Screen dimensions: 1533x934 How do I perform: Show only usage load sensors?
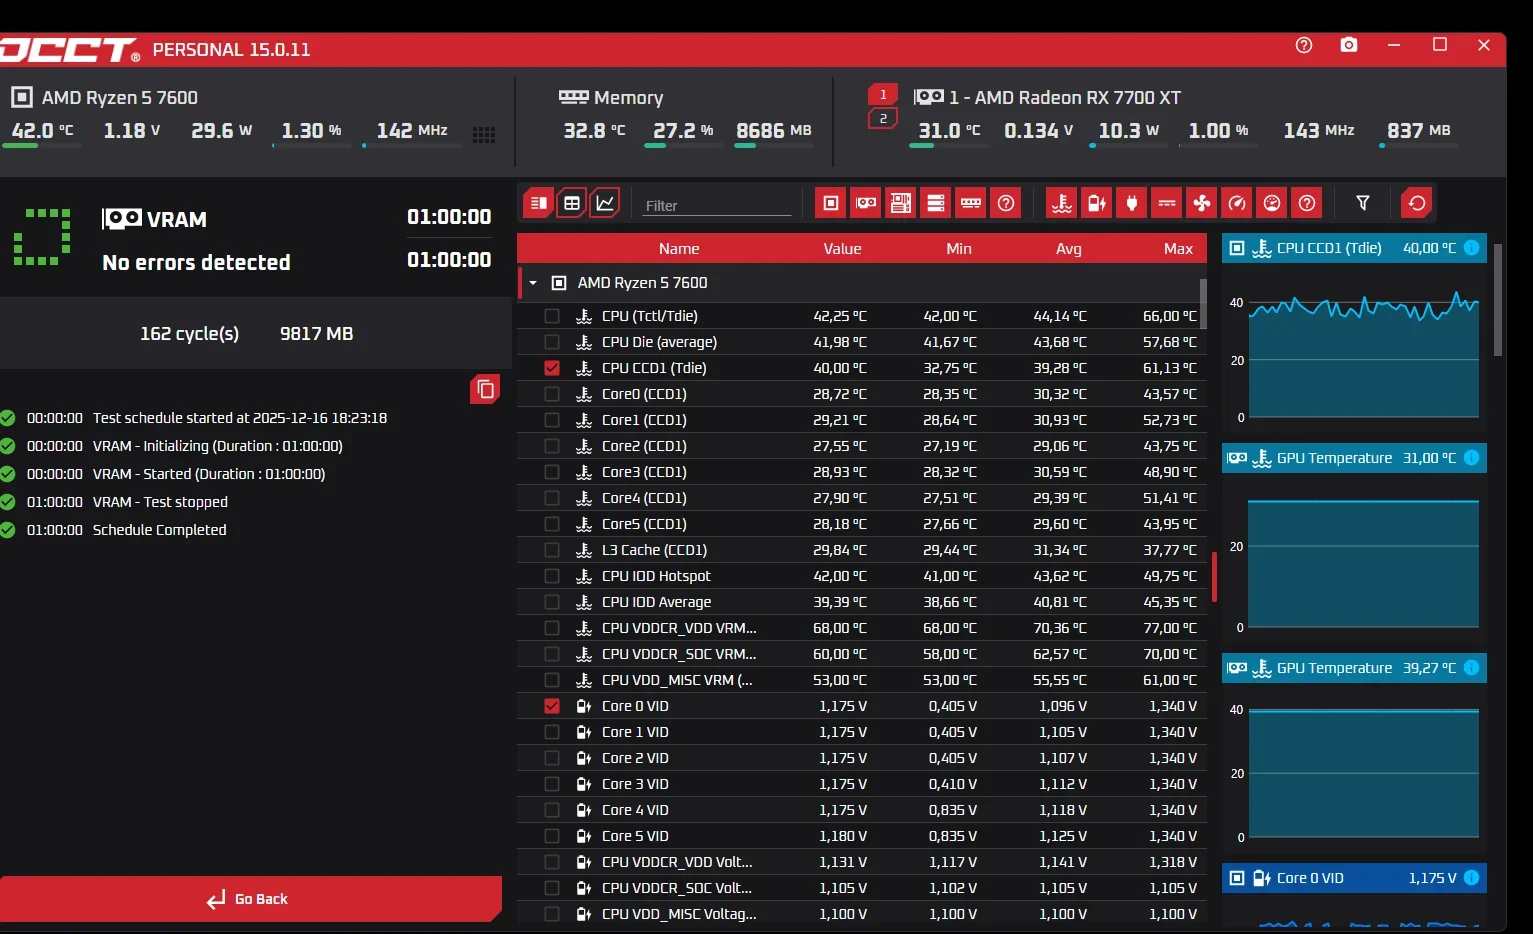click(1272, 203)
